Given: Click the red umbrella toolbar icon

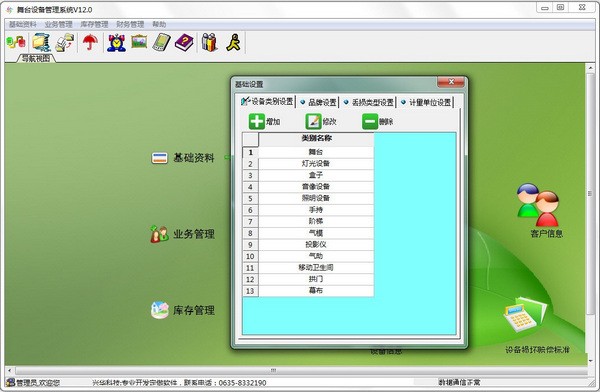Looking at the screenshot, I should (90, 42).
